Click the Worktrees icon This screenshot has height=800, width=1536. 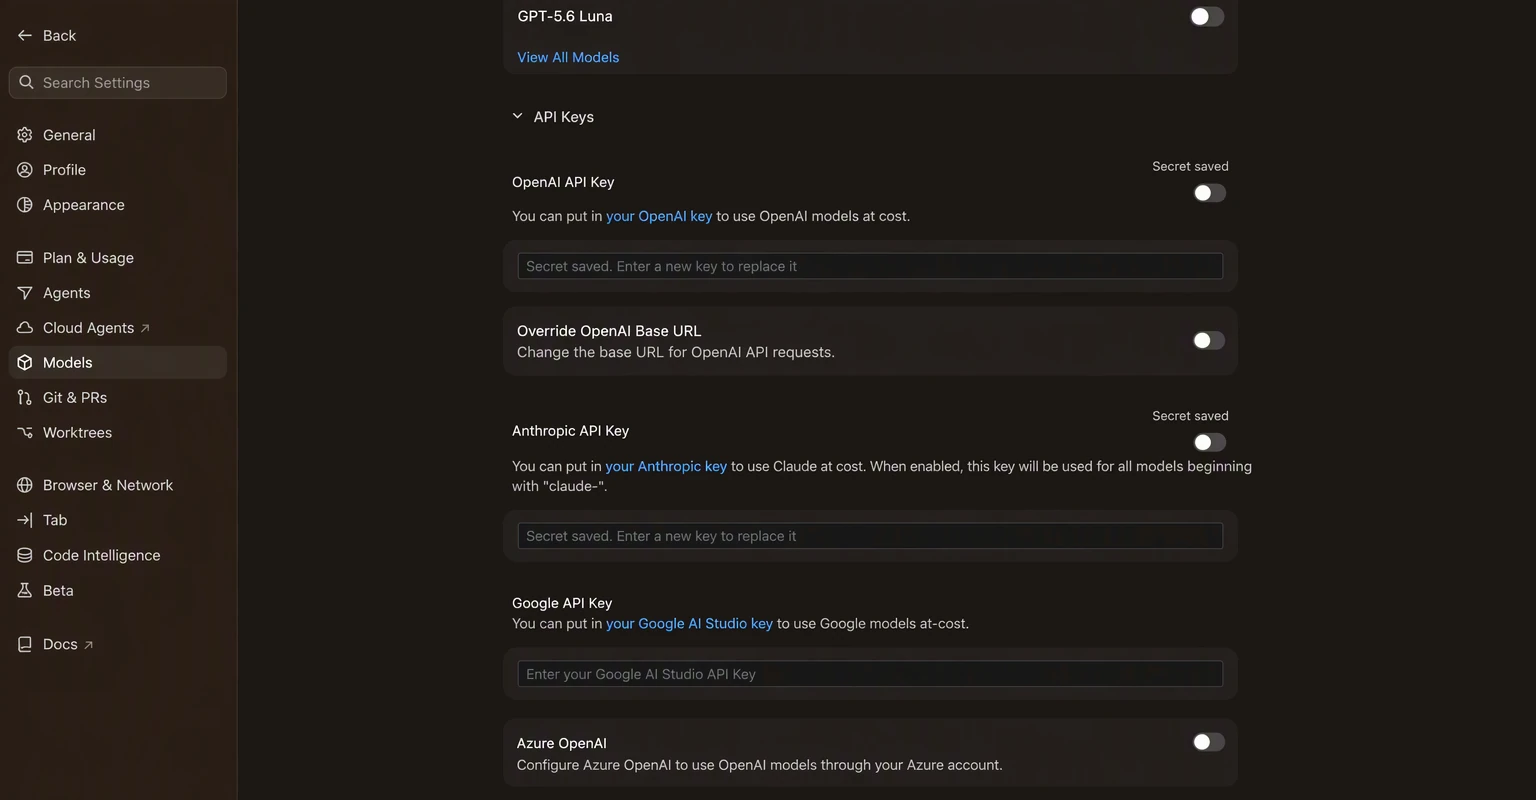click(x=25, y=432)
